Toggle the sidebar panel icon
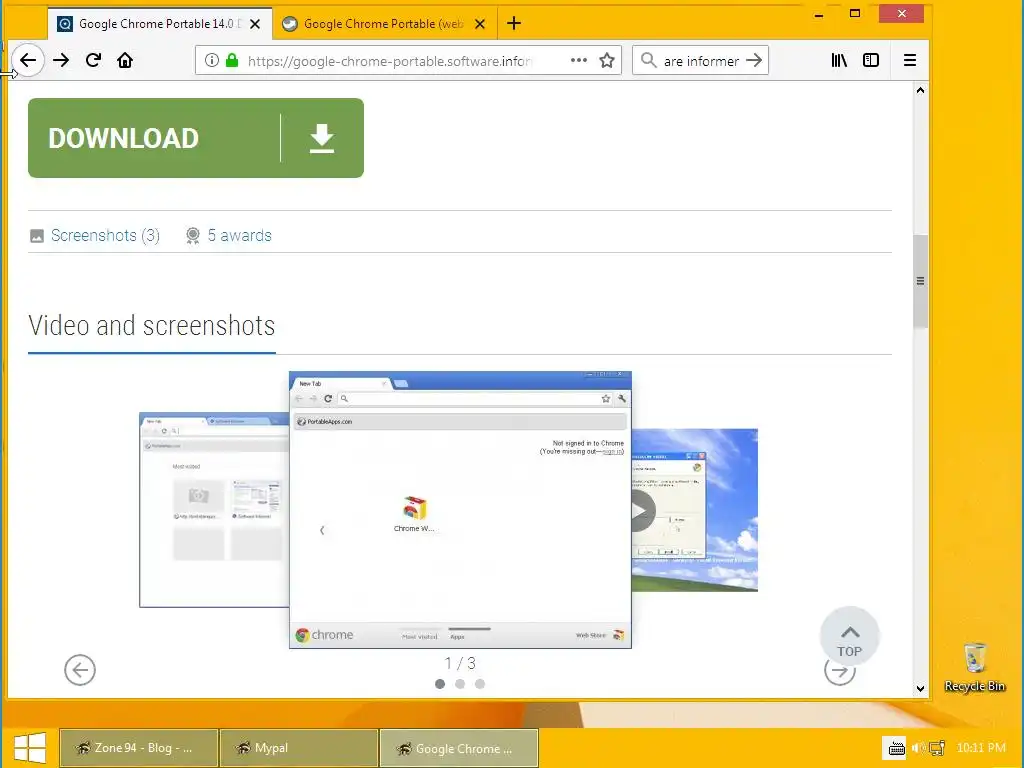1024x768 pixels. click(871, 61)
